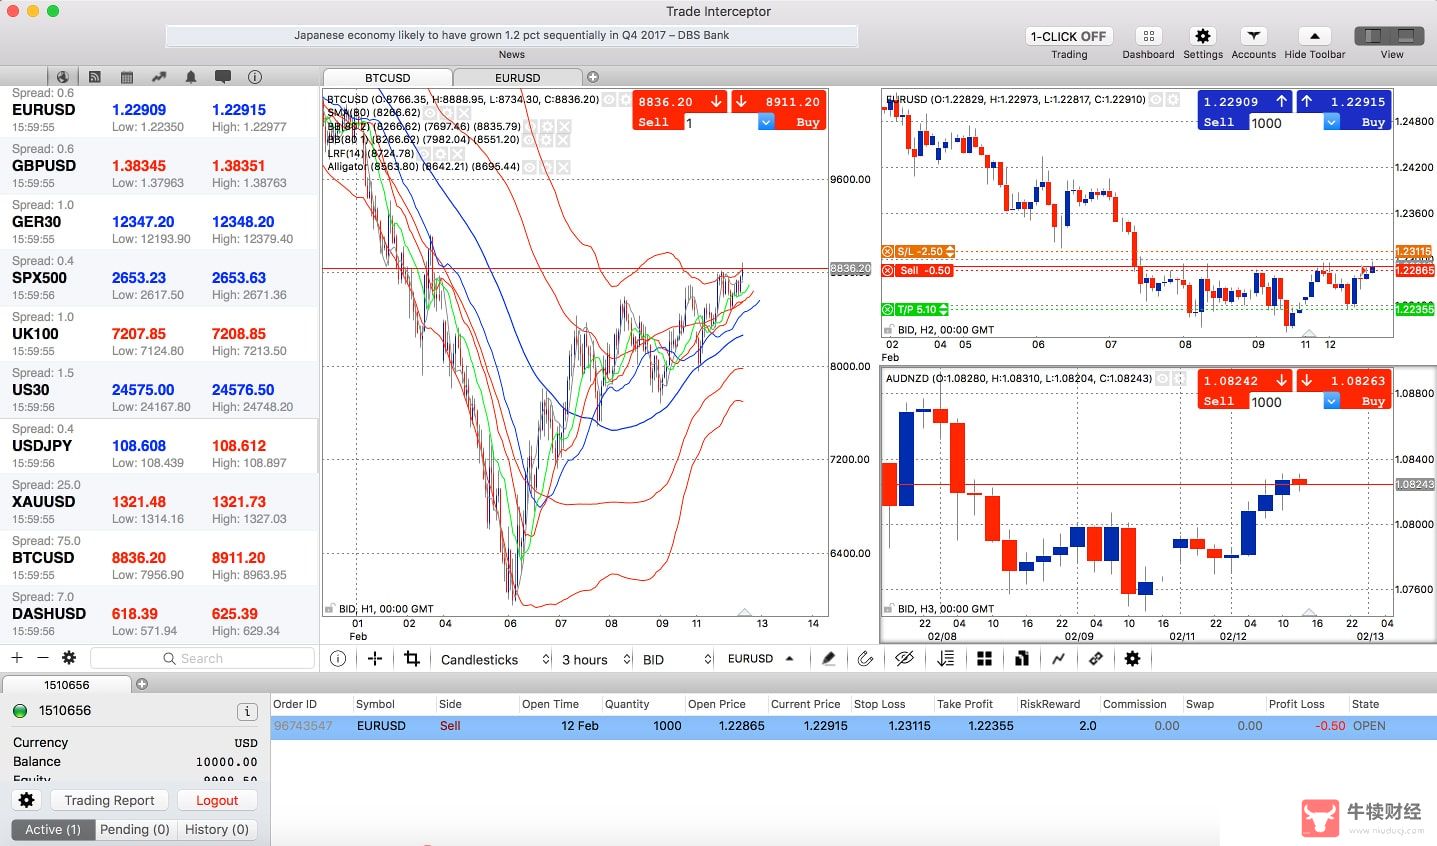Add a symbol with the plus below quotes

point(17,658)
